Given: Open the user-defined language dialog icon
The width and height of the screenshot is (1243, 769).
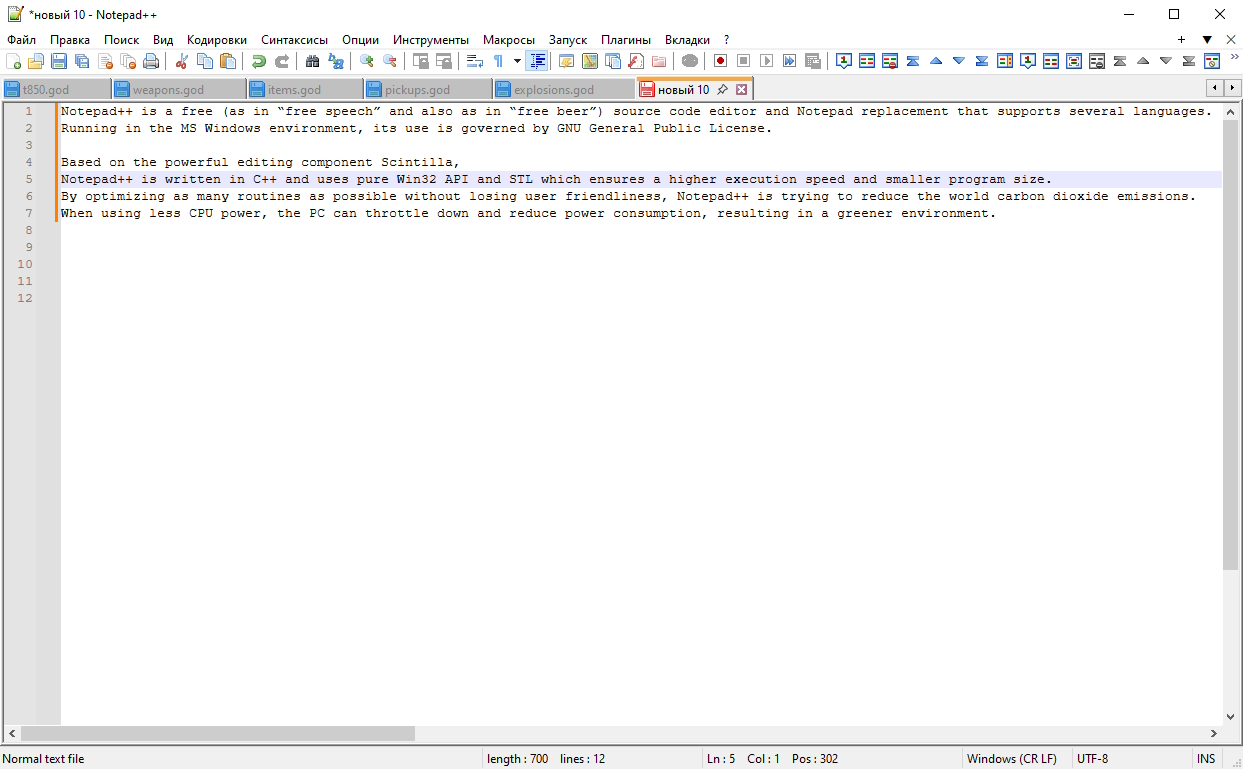Looking at the screenshot, I should click(x=566, y=61).
